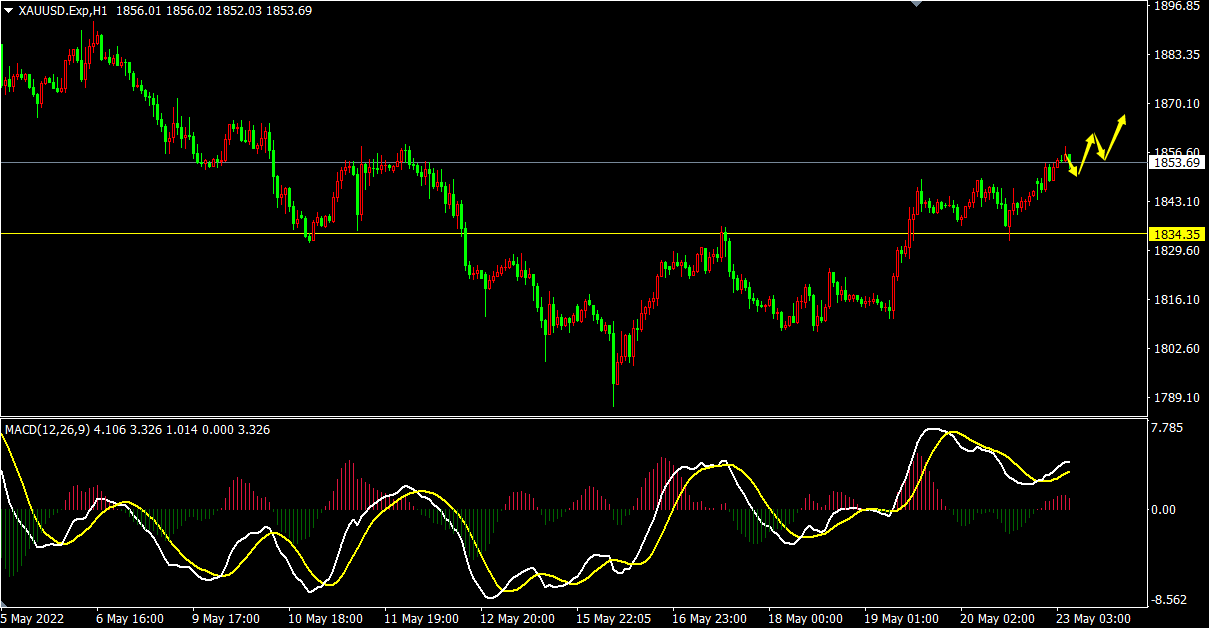
Task: Click the -8.562 MACD scale value
Action: pyautogui.click(x=1170, y=600)
